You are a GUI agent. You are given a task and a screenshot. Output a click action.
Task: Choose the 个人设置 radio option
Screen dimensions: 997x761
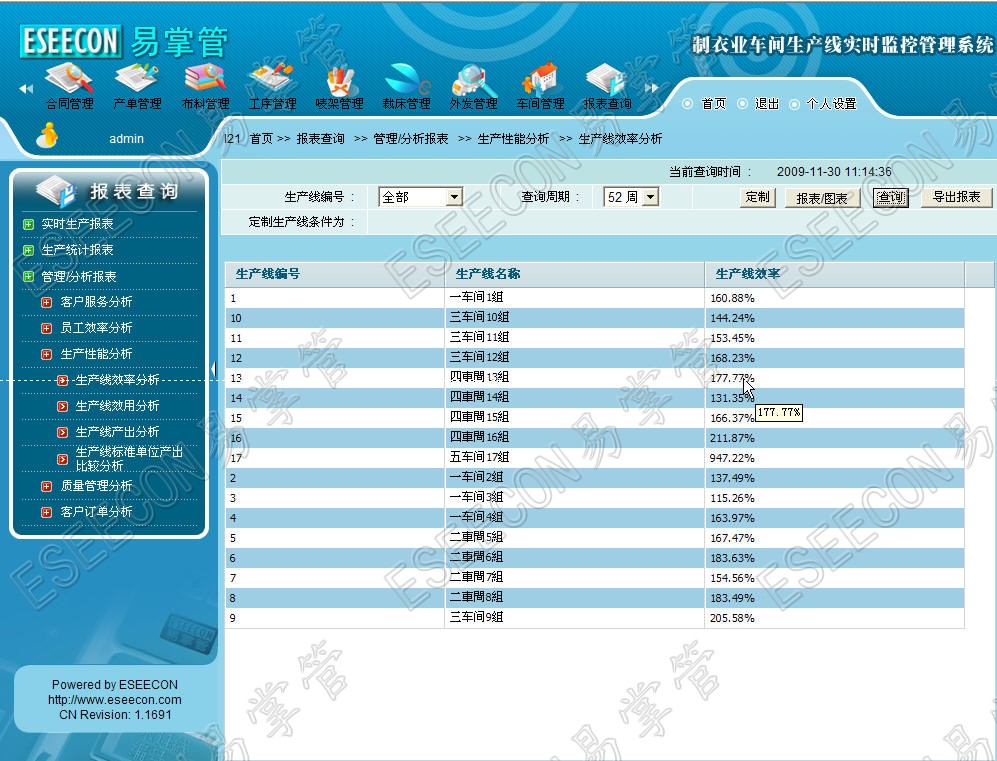pos(795,104)
